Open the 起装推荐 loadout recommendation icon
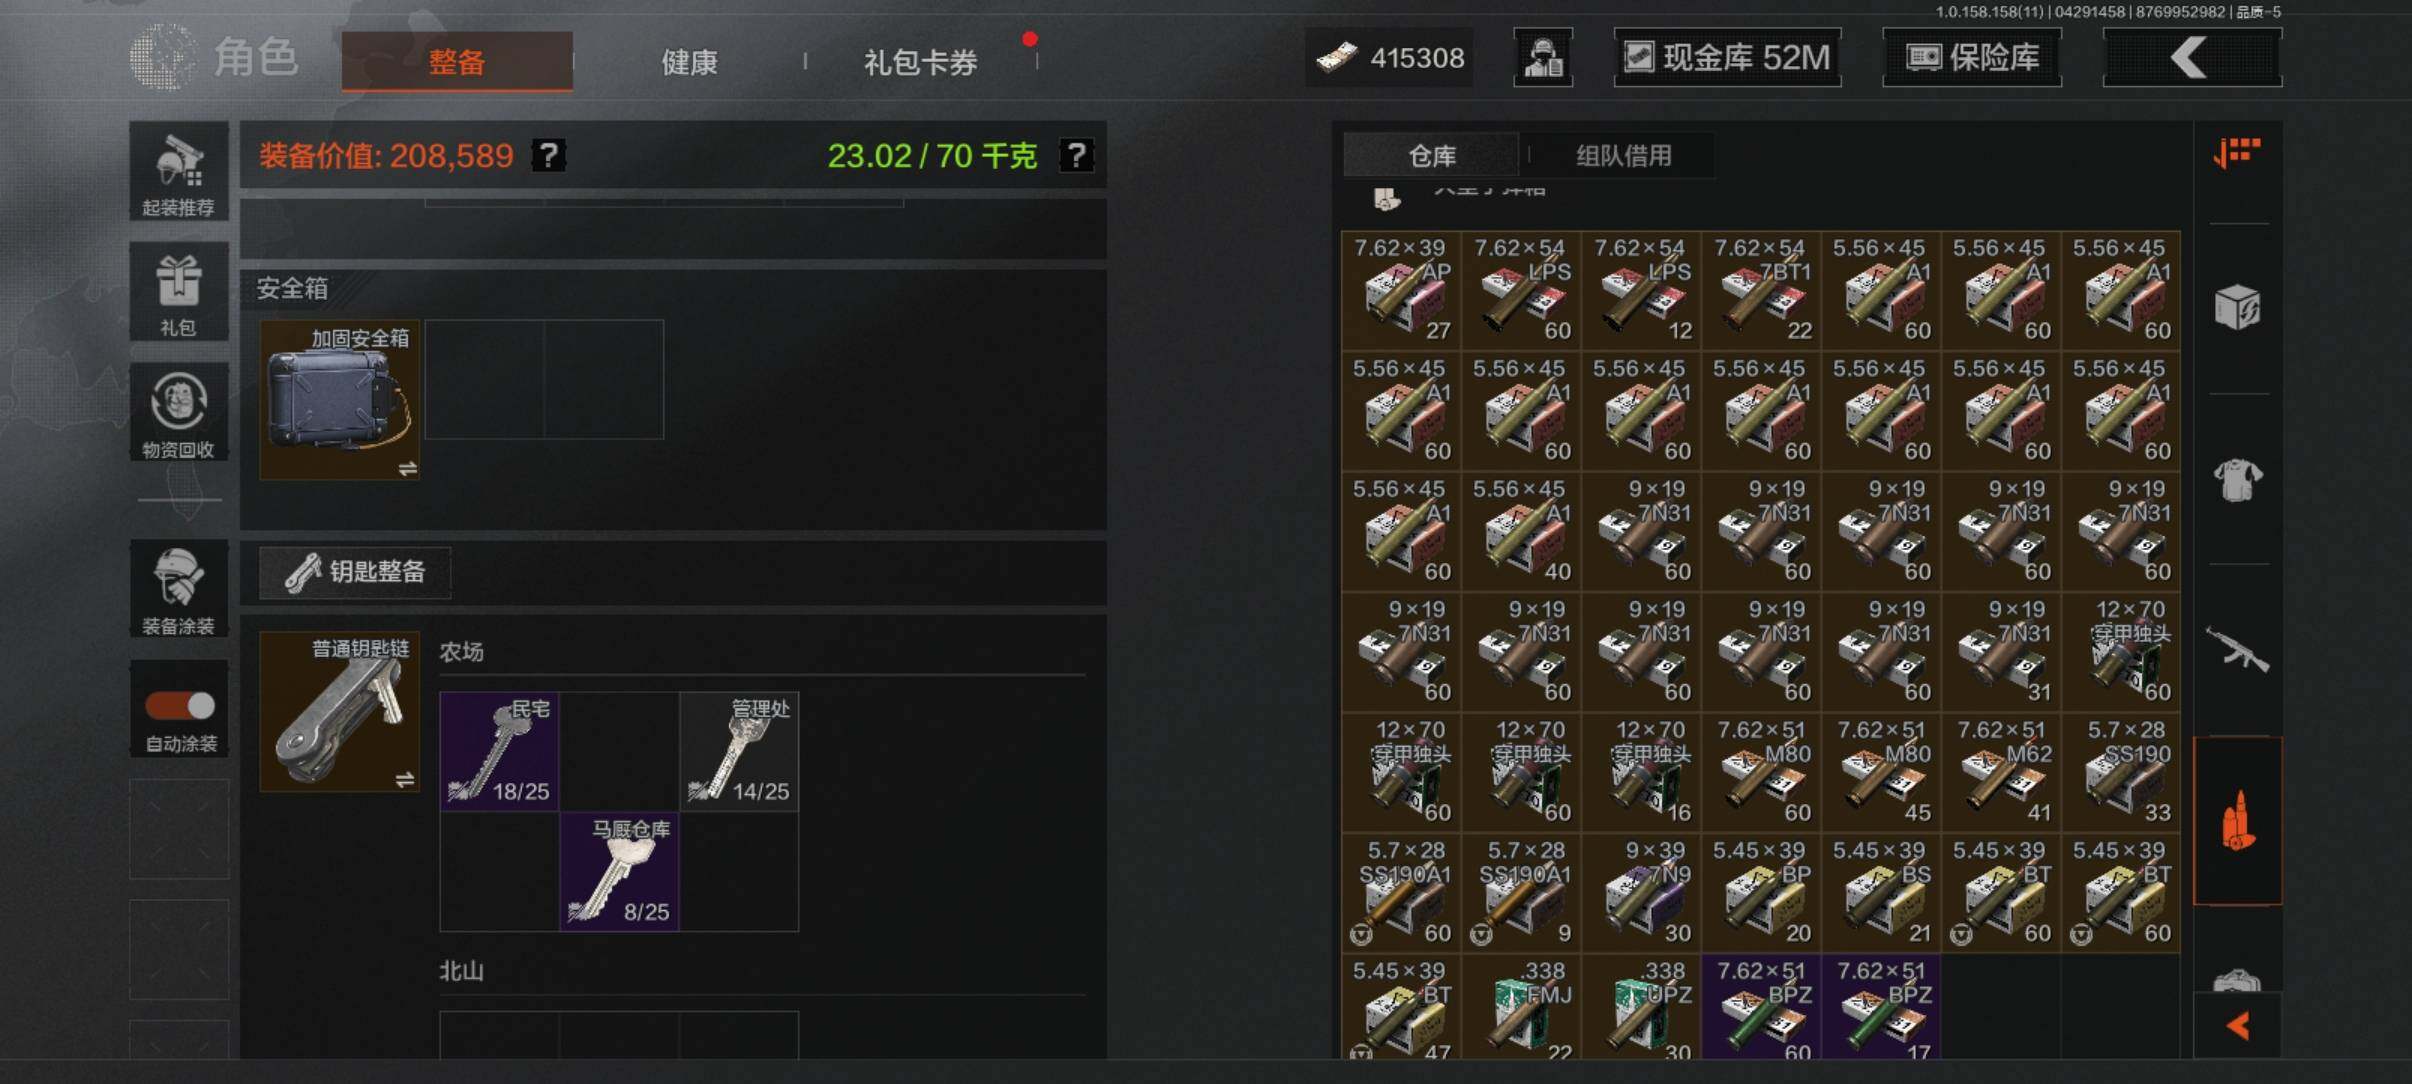The image size is (2412, 1084). click(178, 171)
